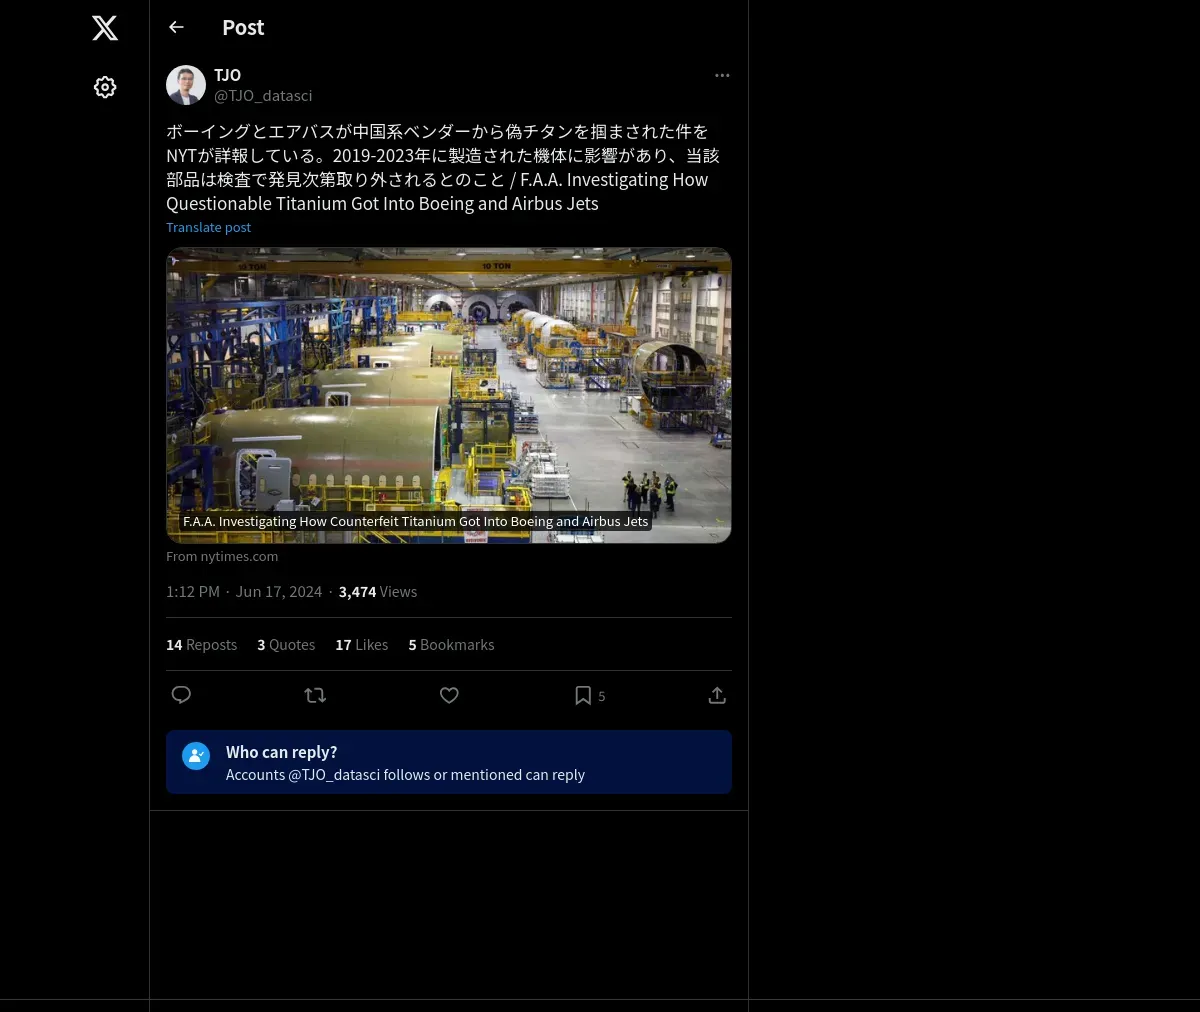Open TJO's profile avatar

coord(186,85)
